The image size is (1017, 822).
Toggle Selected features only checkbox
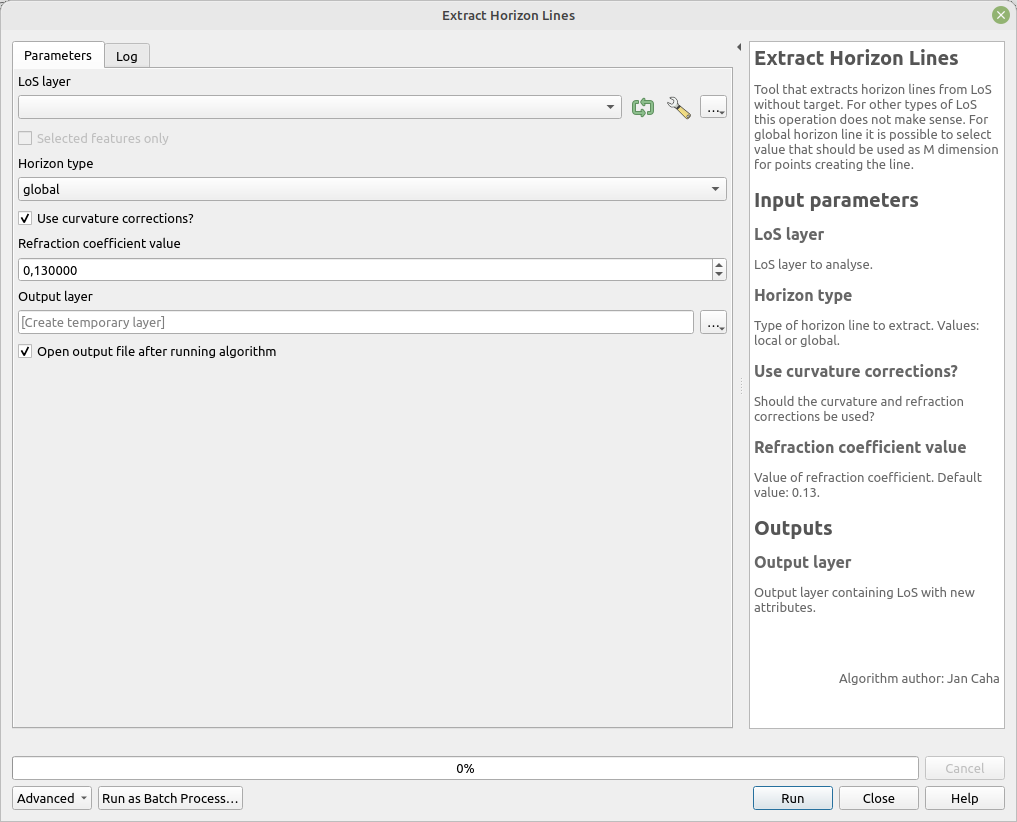[x=26, y=139]
